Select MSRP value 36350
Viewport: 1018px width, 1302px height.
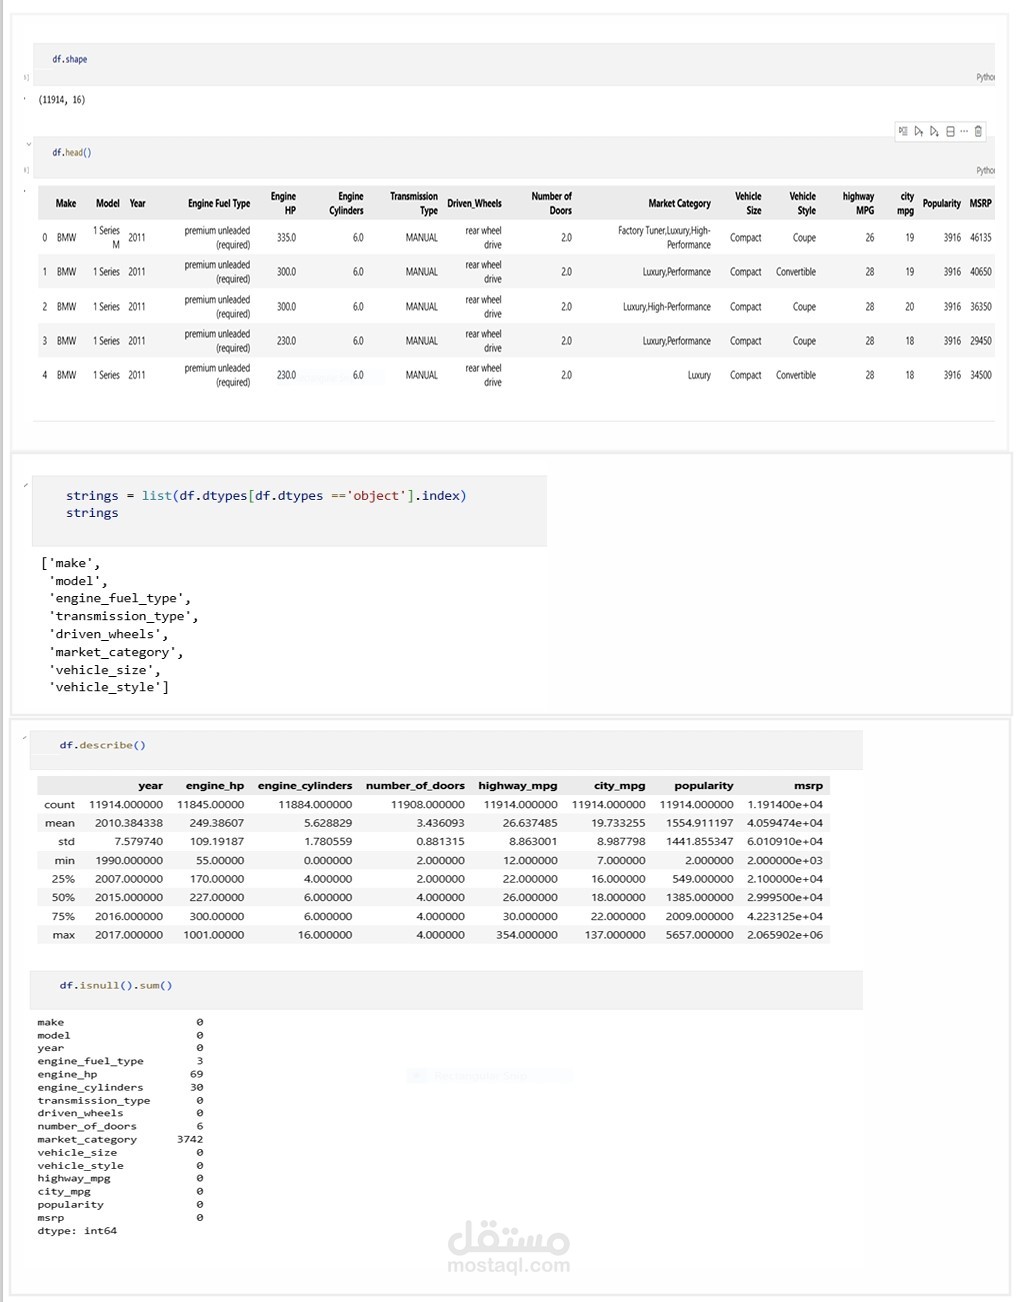980,307
